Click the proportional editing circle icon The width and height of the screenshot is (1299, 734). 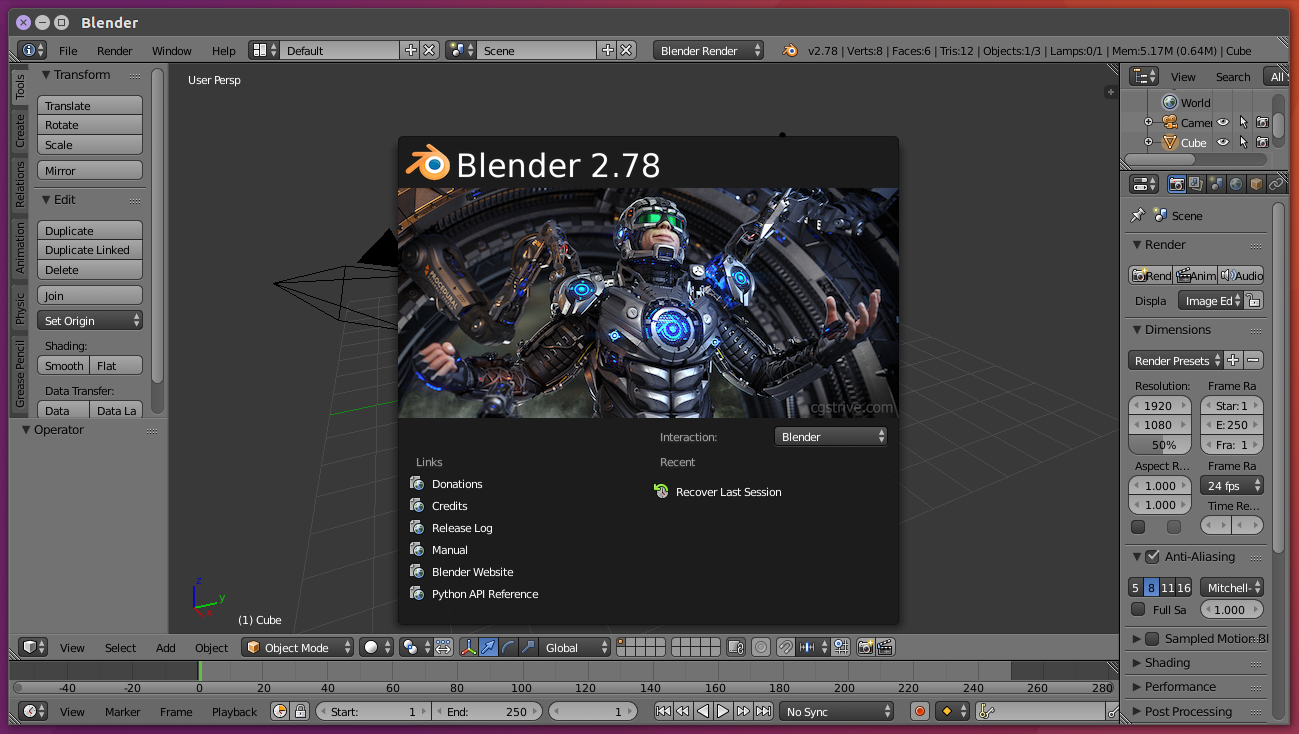pyautogui.click(x=760, y=647)
